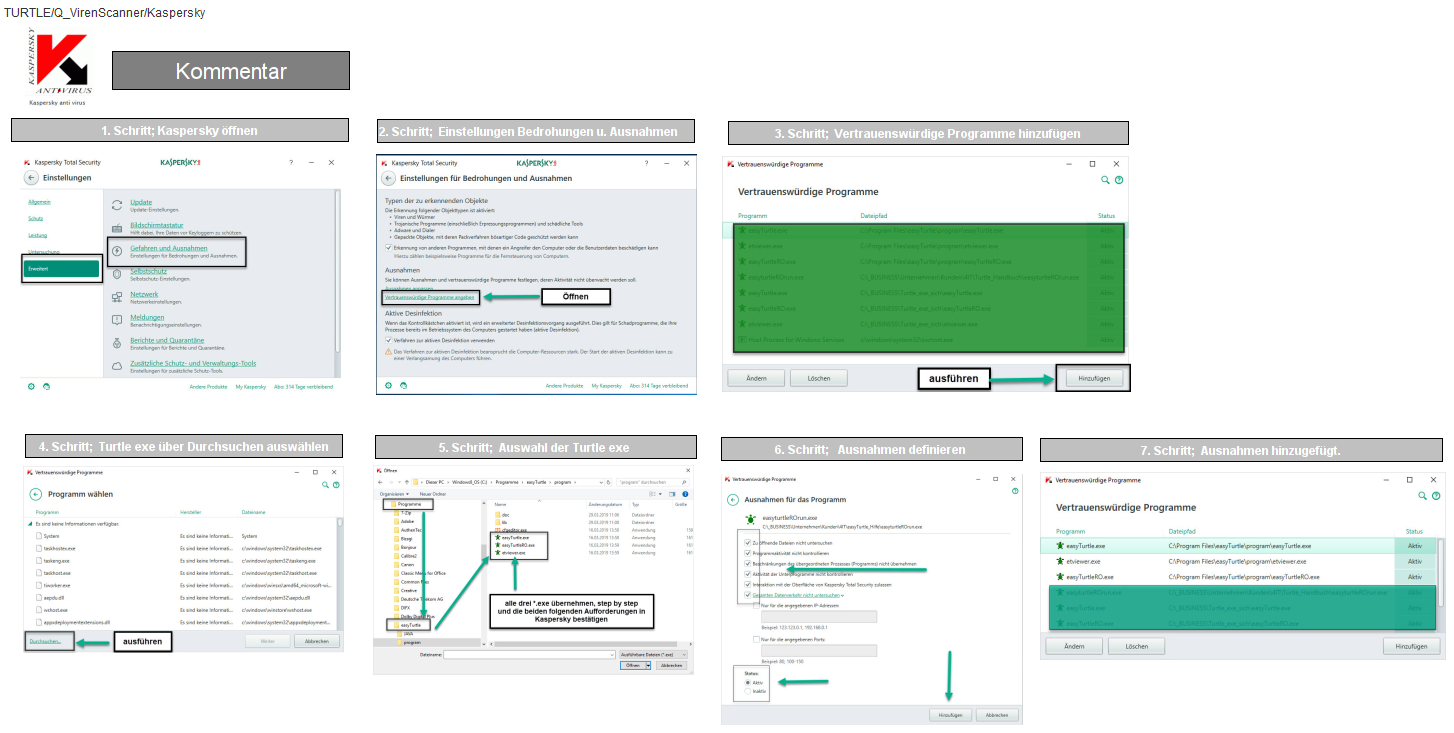This screenshot has width=1454, height=733.
Task: Toggle Erkennung von anderen Programmen checkbox
Action: point(389,248)
